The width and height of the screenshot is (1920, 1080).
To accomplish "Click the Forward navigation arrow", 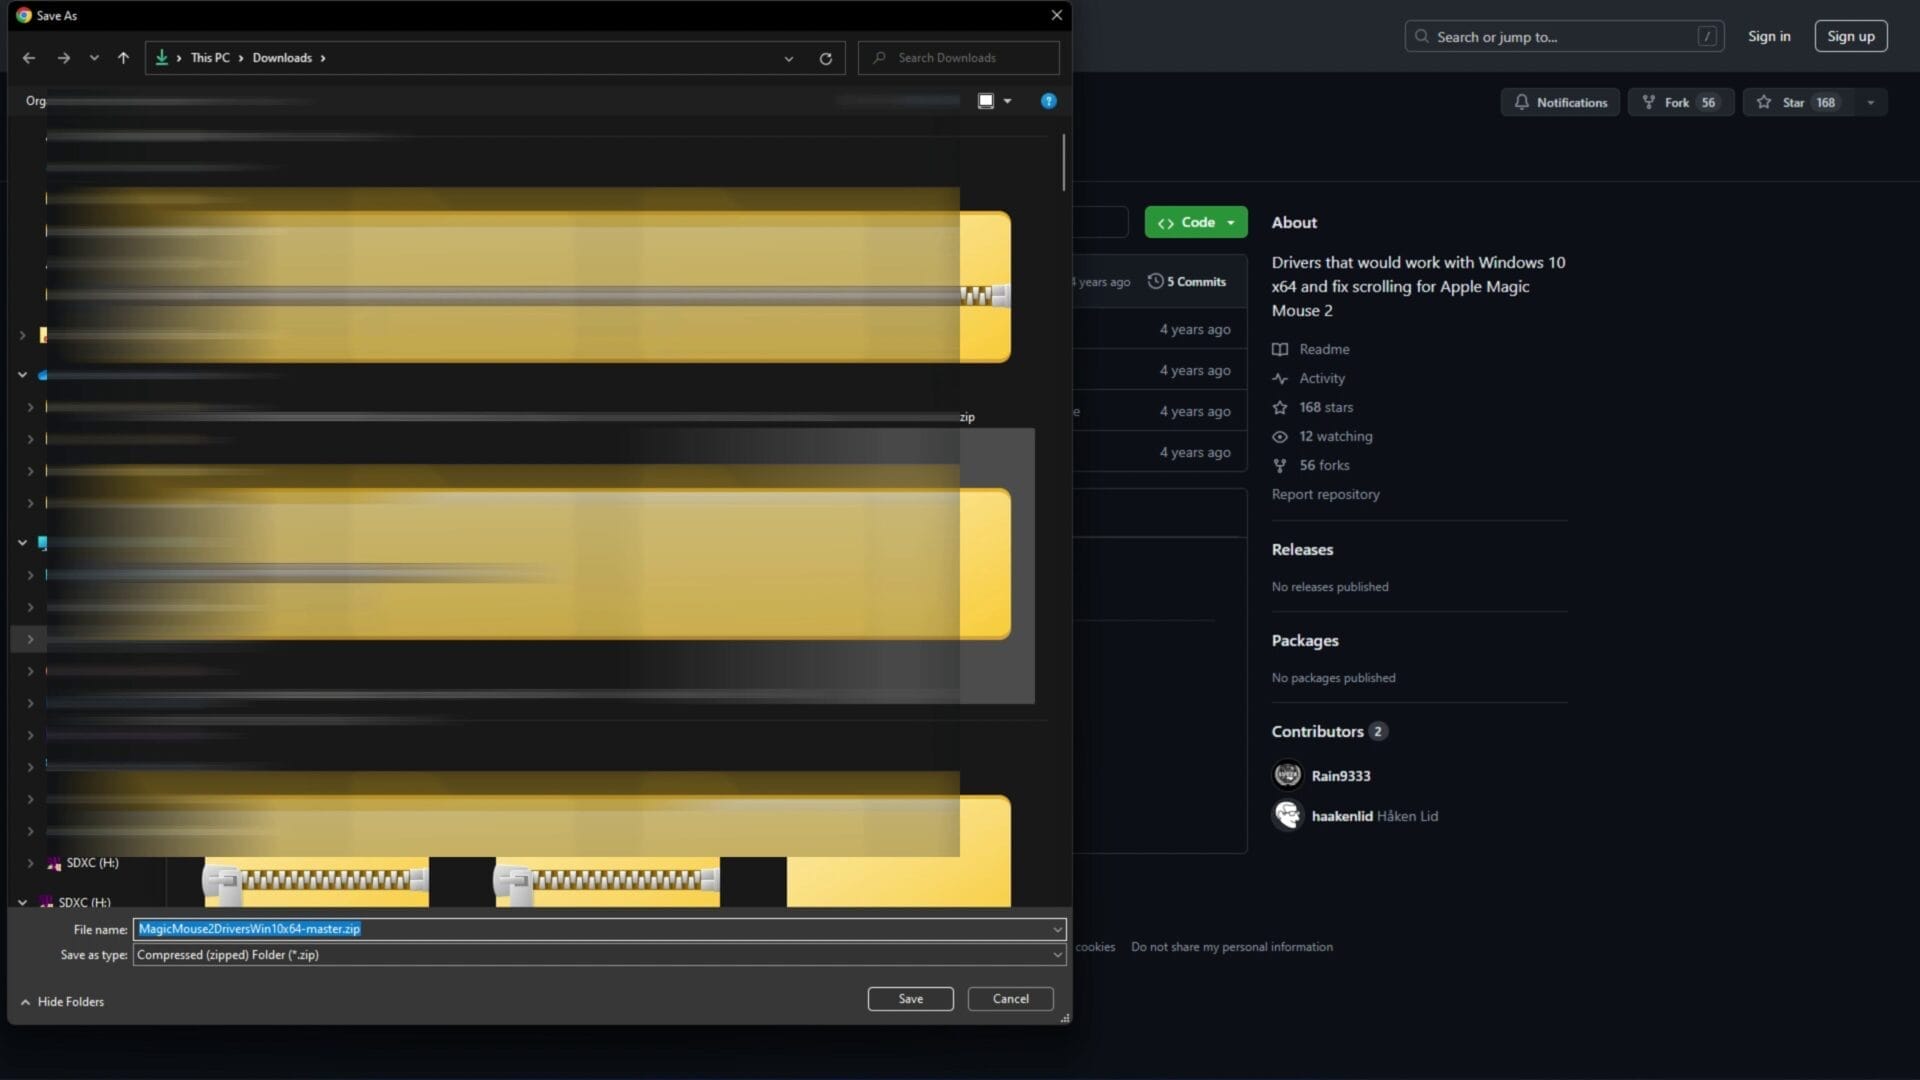I will (63, 58).
